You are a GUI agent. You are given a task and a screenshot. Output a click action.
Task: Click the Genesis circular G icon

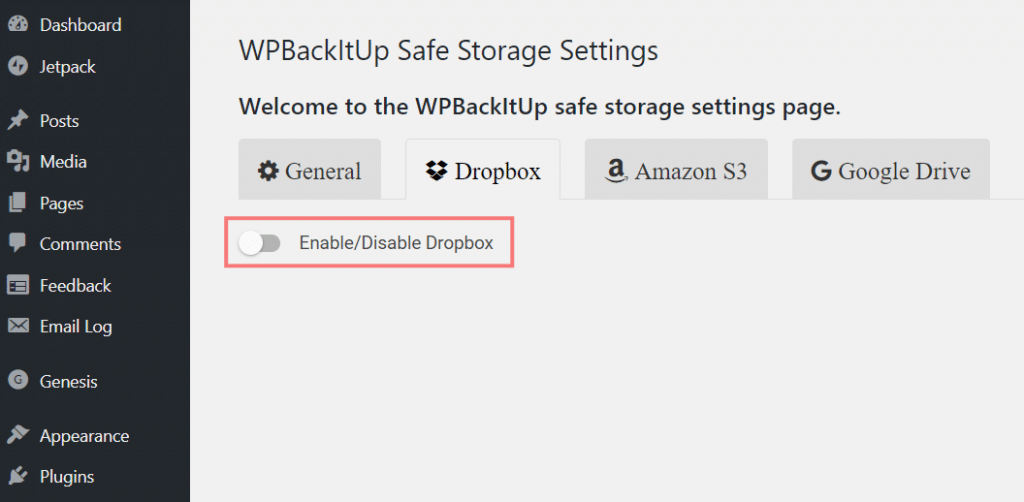coord(18,381)
